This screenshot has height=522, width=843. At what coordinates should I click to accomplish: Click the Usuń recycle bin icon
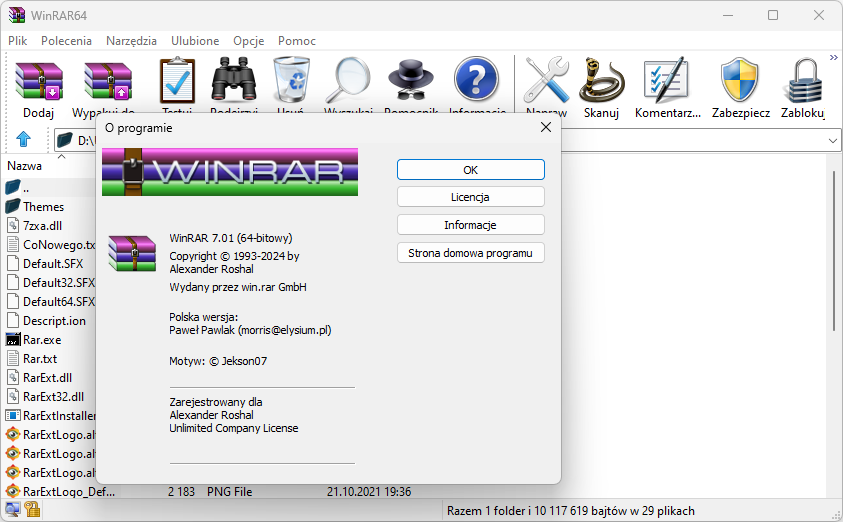pos(291,80)
